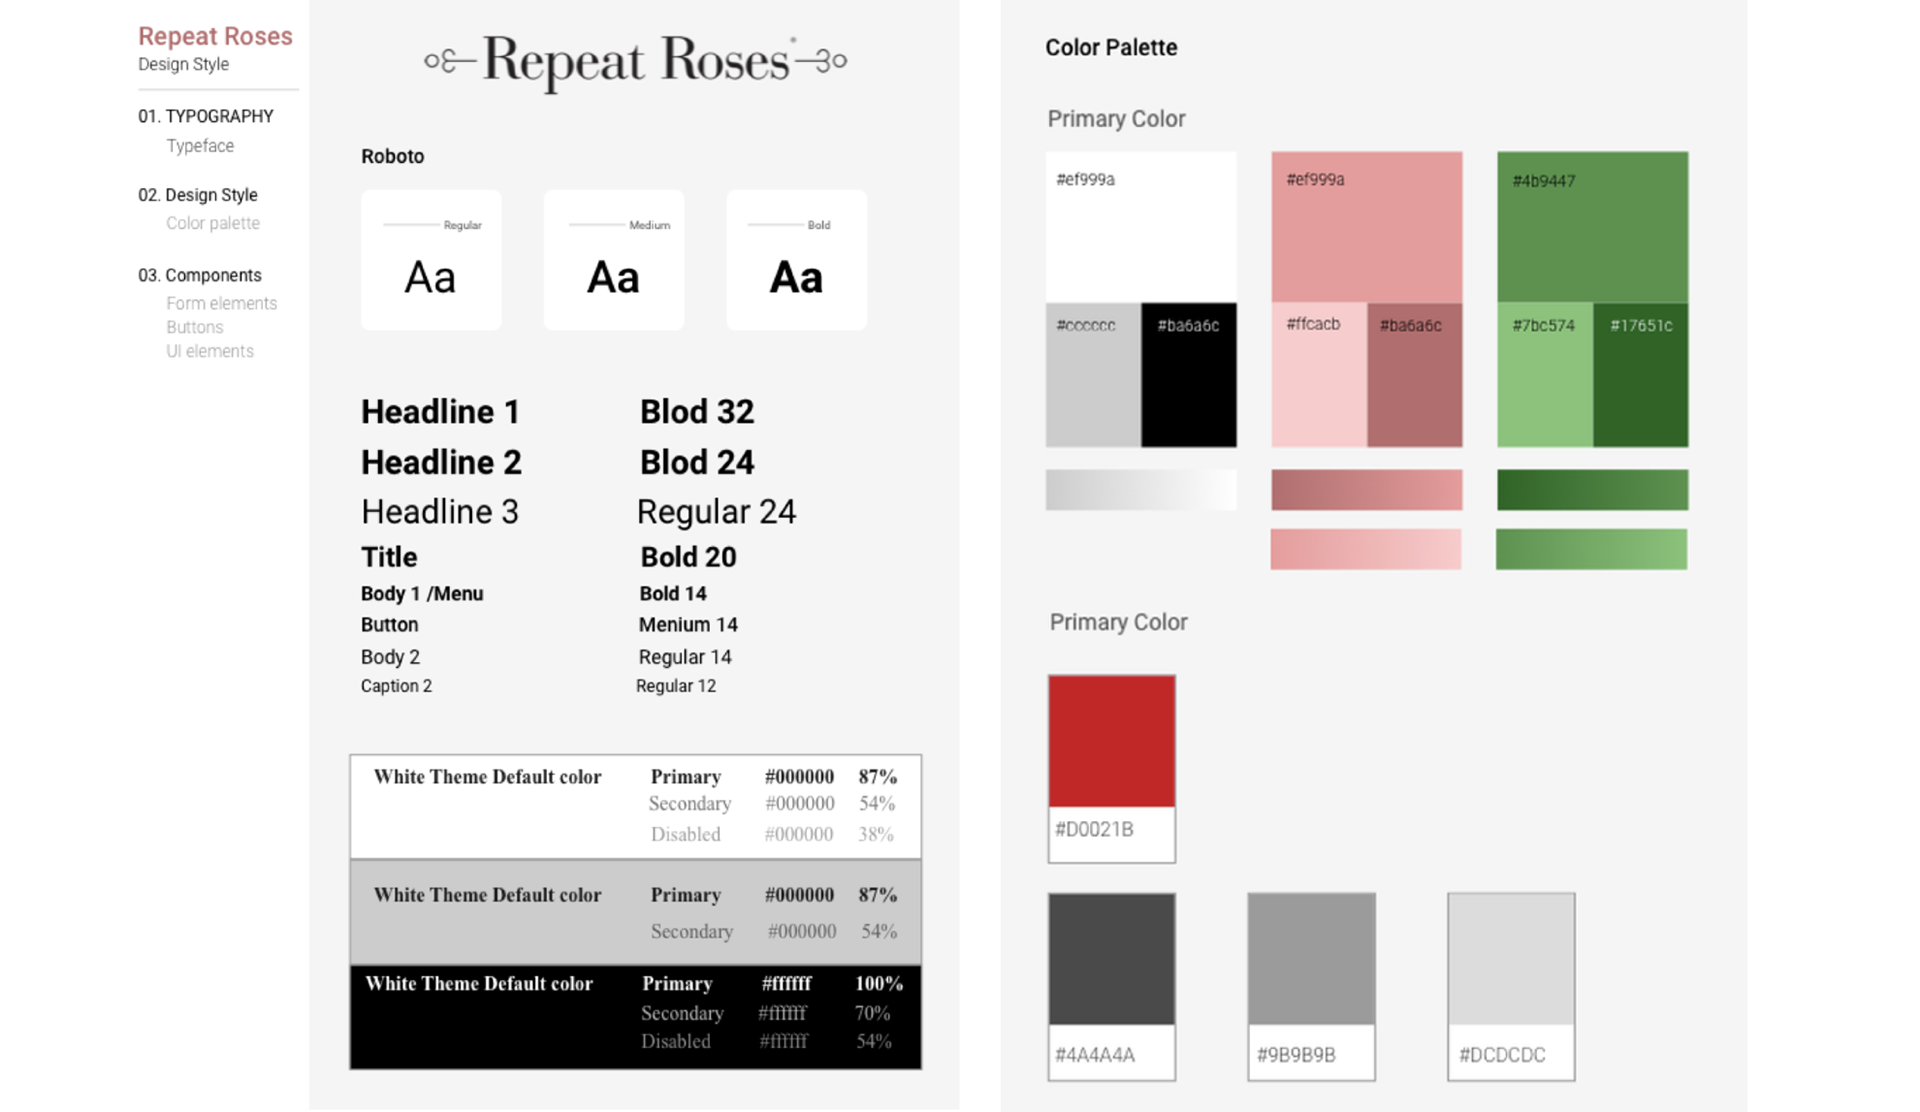Click Disabled label in black theme row
Image resolution: width=1920 pixels, height=1112 pixels.
coord(676,1041)
